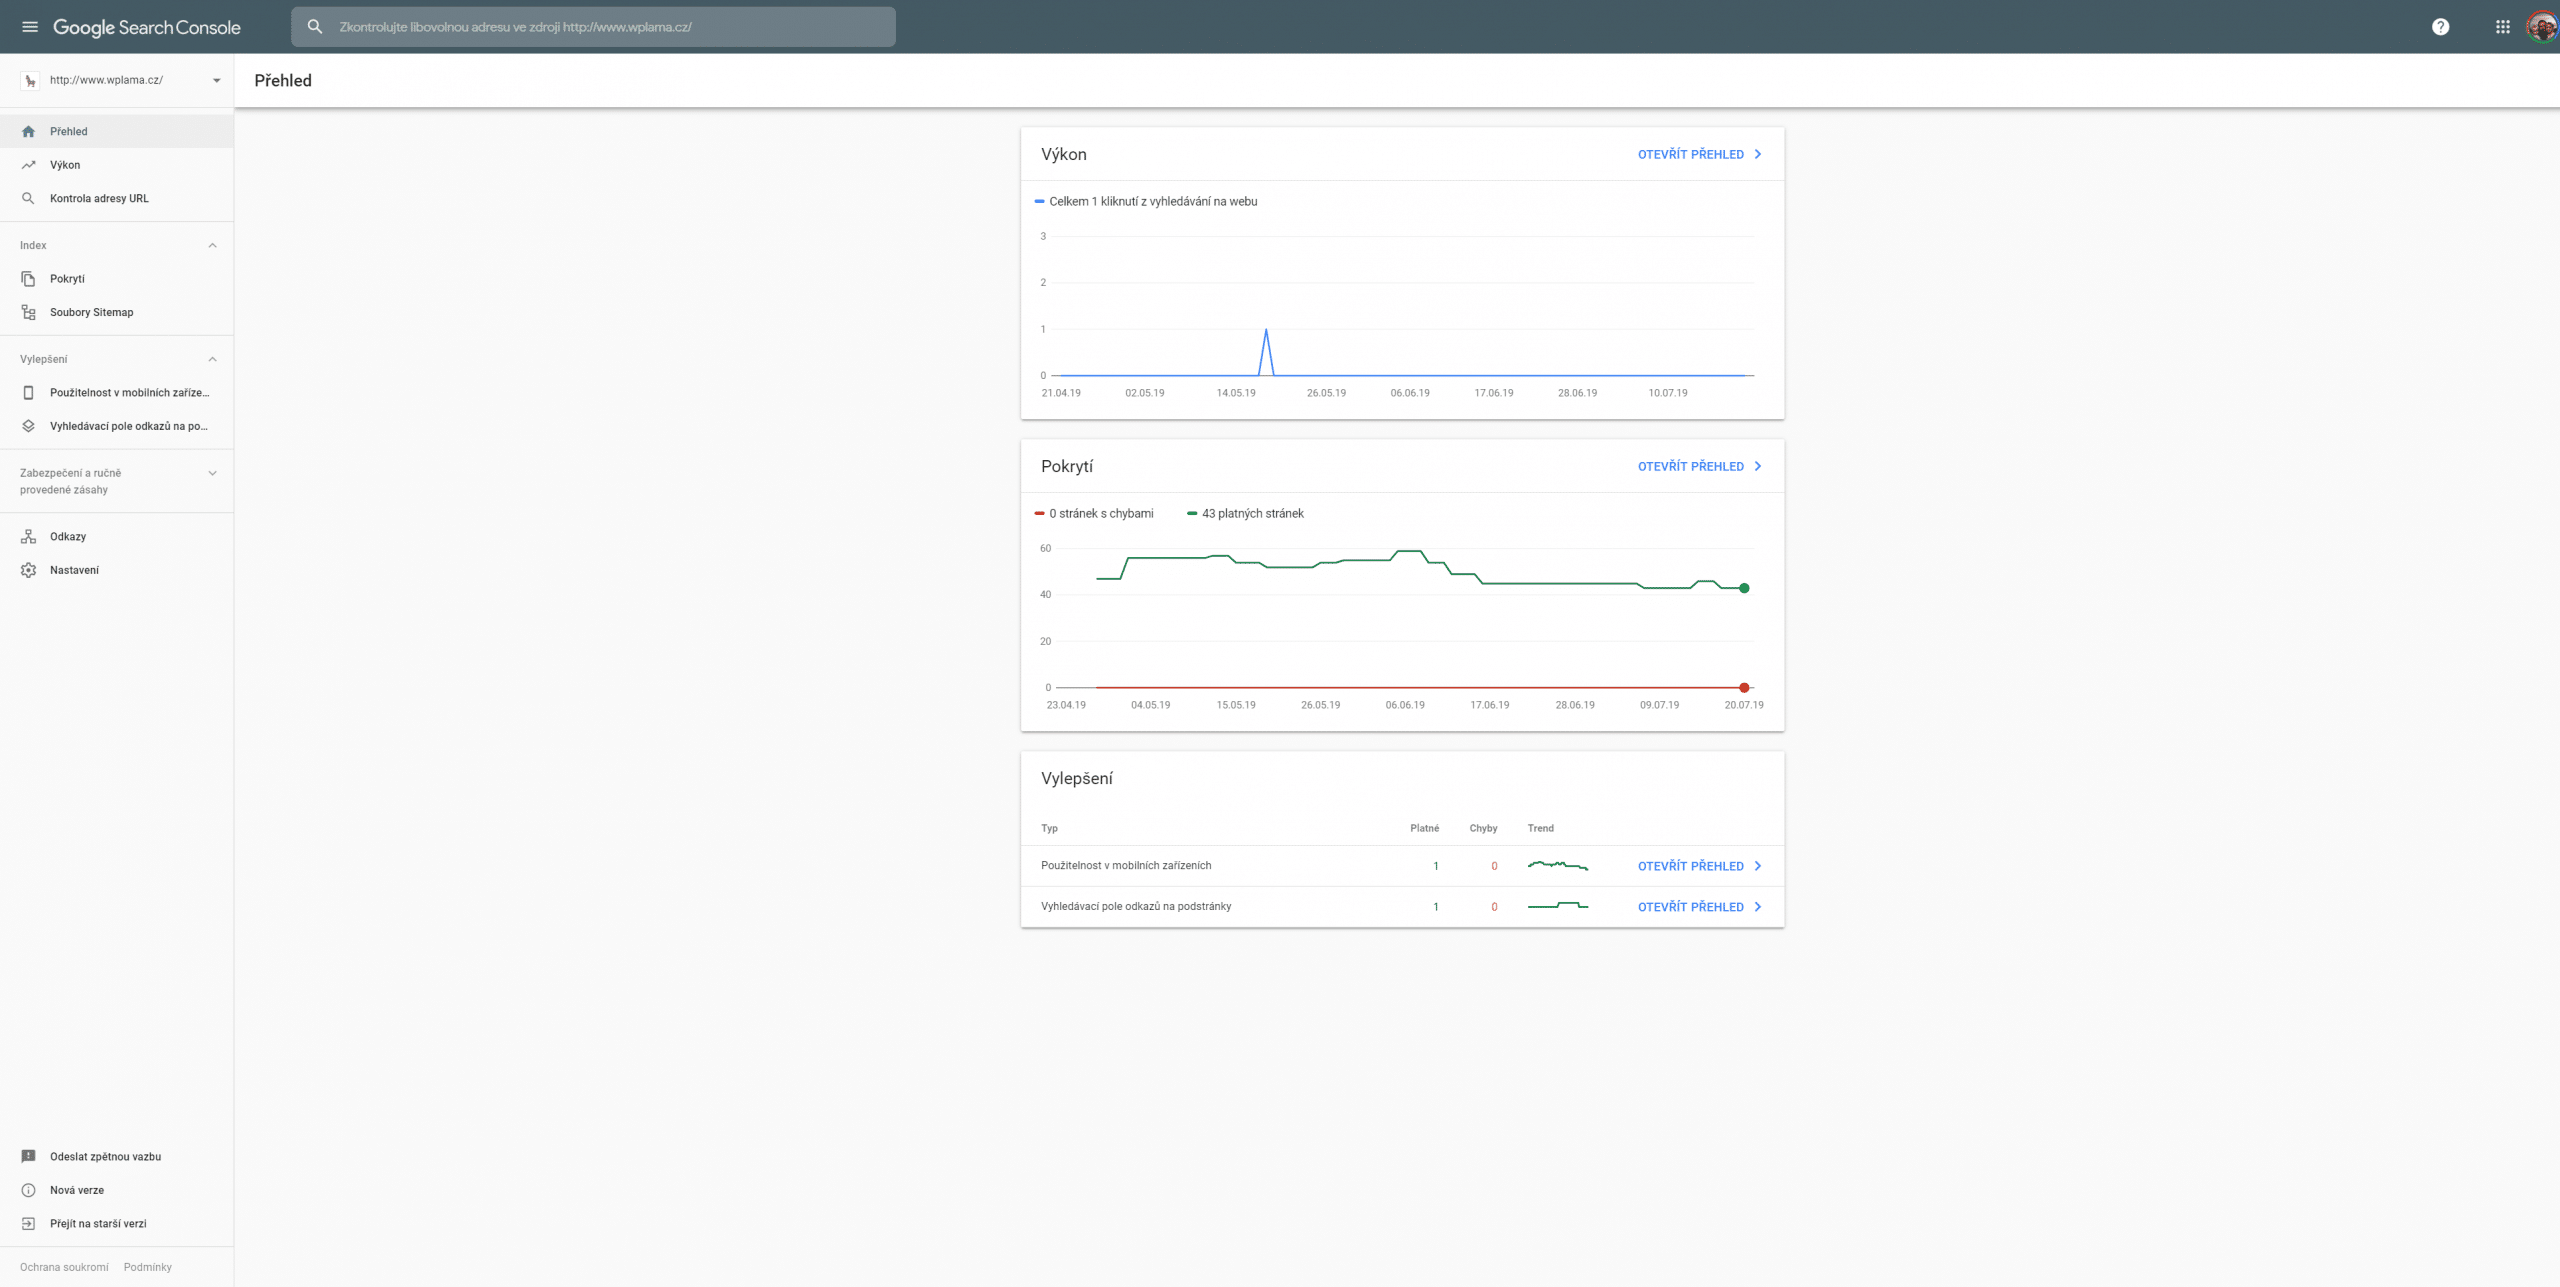Click 'Celkem 1 kliknutí z vyhledávání' legend
Viewport: 2560px width, 1287px height.
[1153, 202]
